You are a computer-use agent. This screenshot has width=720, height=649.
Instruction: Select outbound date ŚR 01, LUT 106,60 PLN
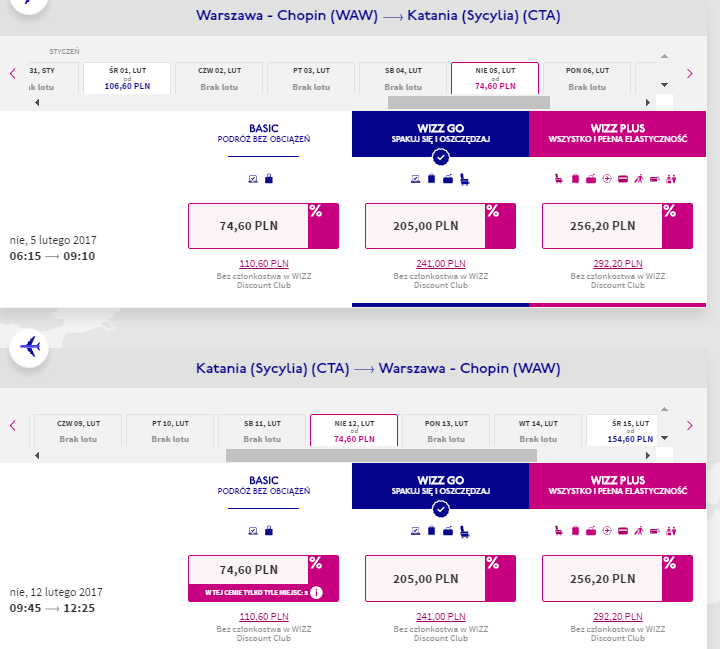pyautogui.click(x=127, y=79)
